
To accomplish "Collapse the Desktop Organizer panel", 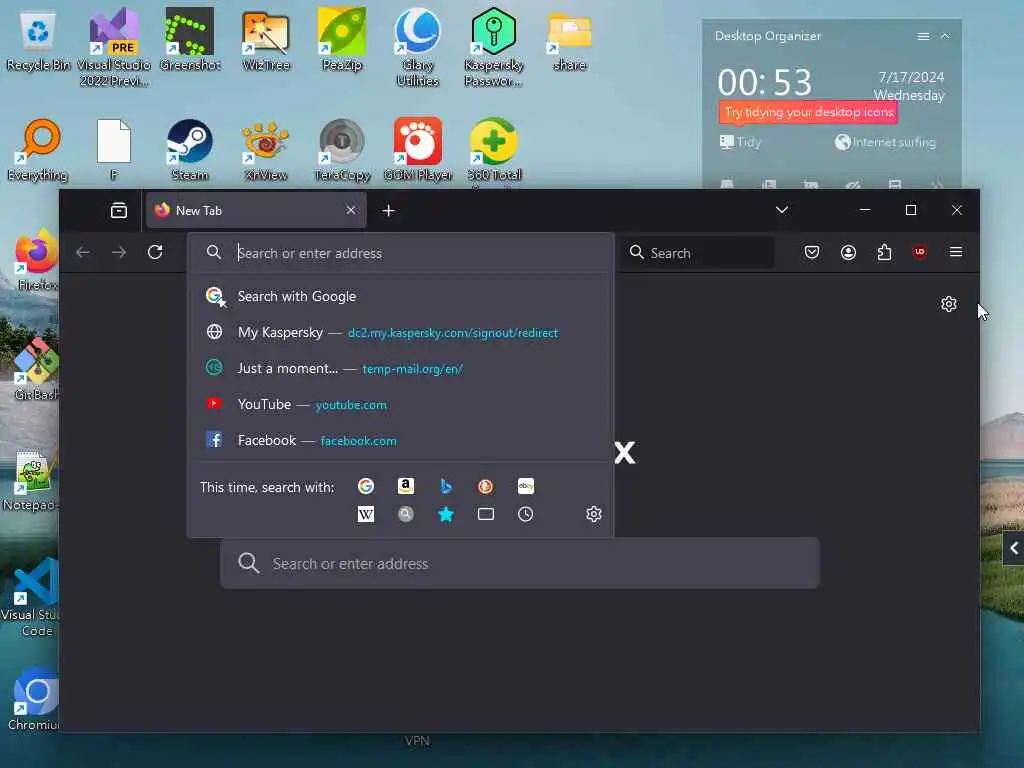I will coord(945,36).
